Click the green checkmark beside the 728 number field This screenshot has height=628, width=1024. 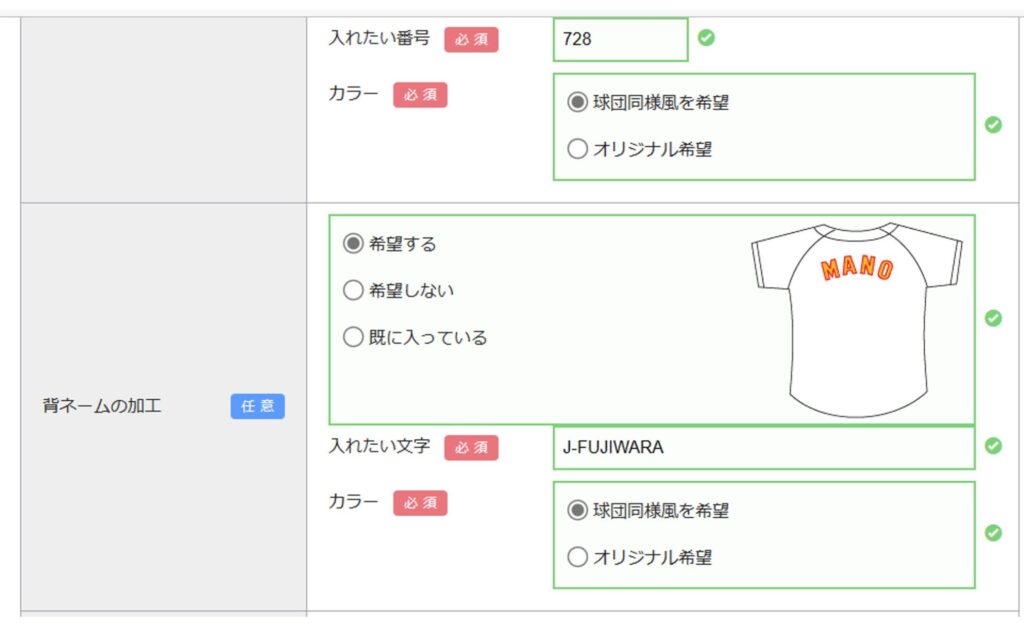(x=706, y=38)
